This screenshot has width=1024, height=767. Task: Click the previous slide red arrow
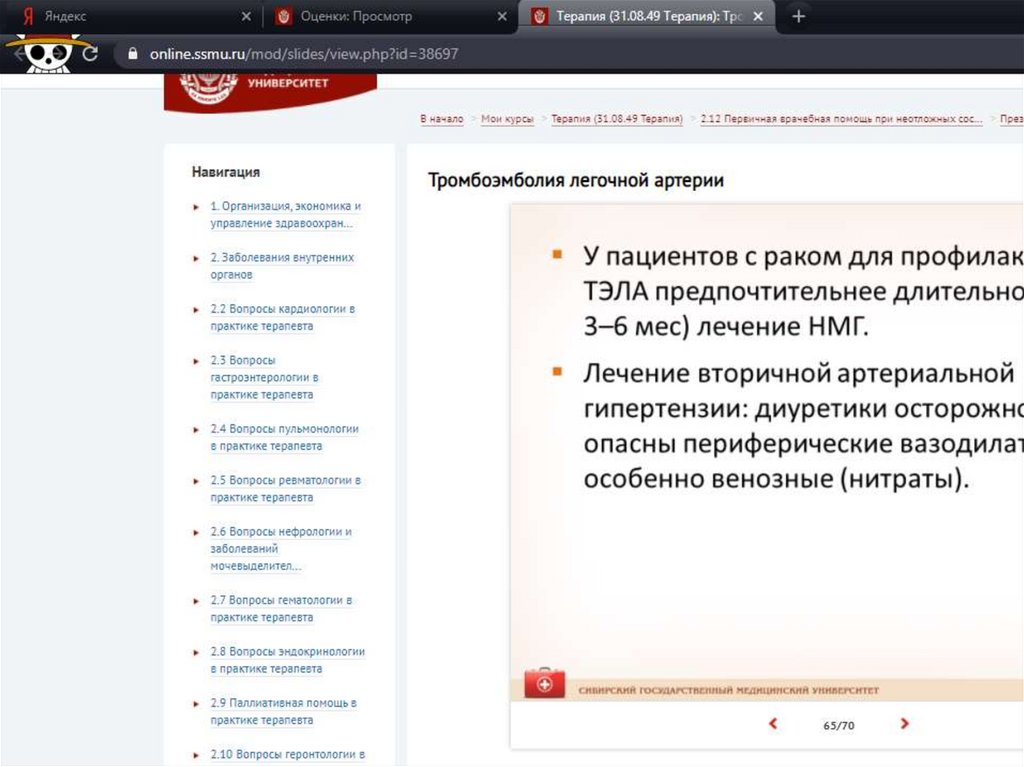click(772, 724)
